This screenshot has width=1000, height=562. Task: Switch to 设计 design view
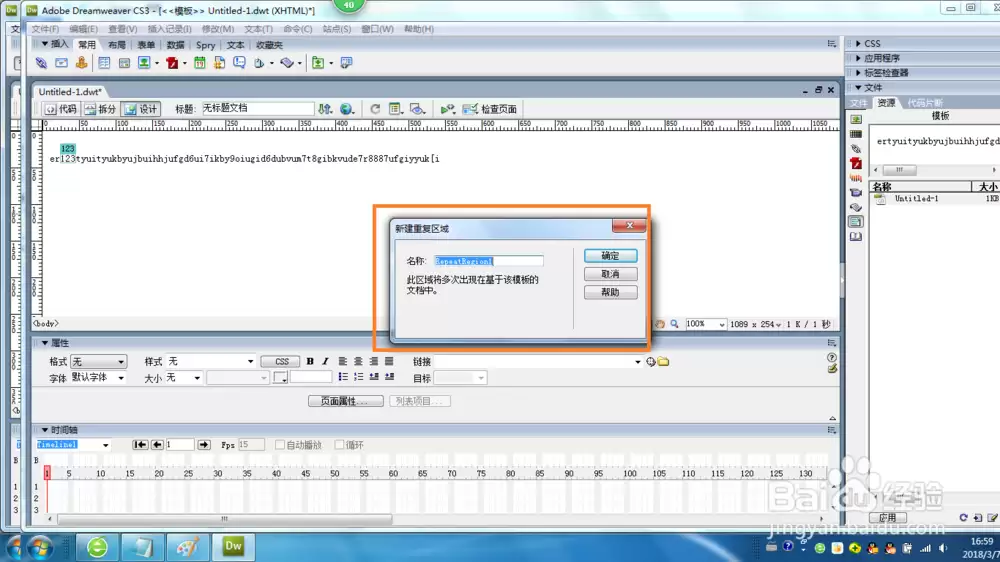pyautogui.click(x=141, y=109)
